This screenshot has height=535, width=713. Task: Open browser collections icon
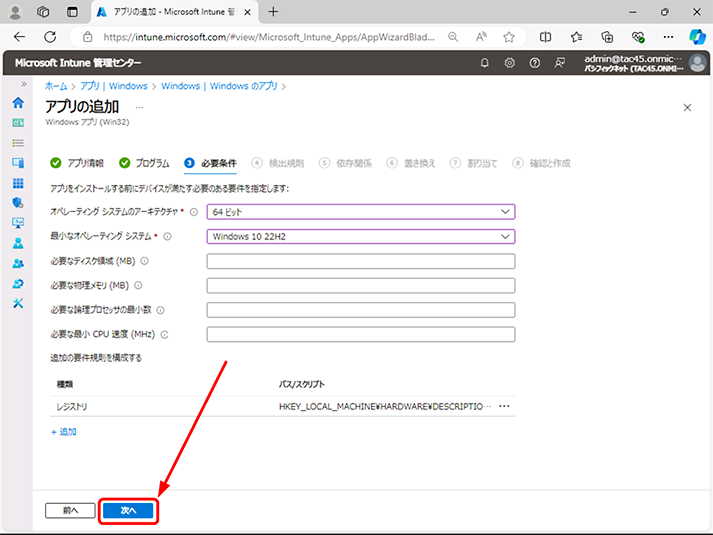tap(607, 37)
